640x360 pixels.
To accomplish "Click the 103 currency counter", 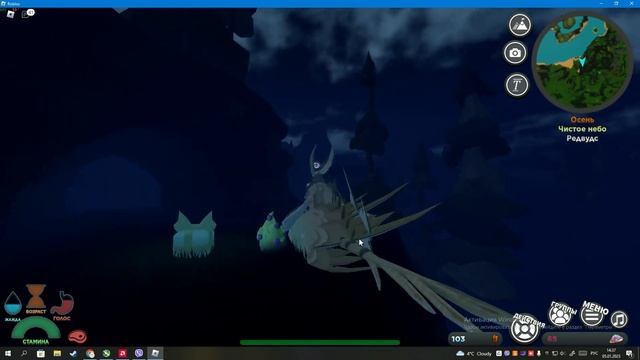I will click(x=475, y=339).
